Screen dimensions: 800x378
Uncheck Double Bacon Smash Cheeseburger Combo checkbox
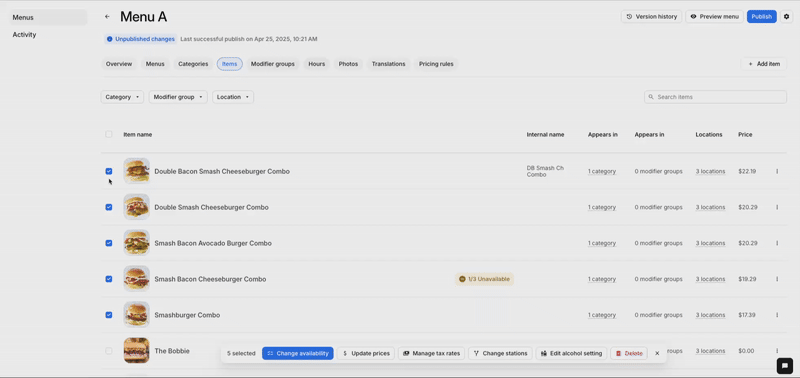click(x=109, y=171)
